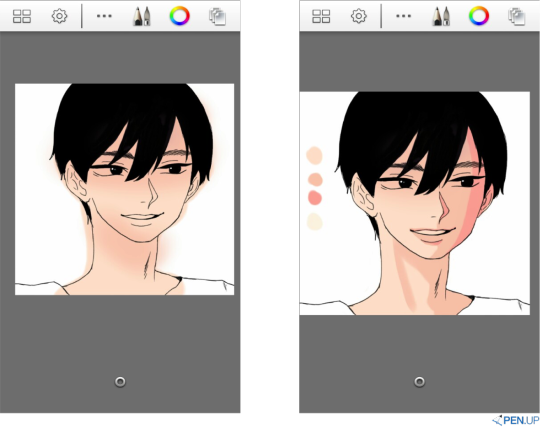This screenshot has height=428, width=540.
Task: Open the brush pencils tool in right screen
Action: (x=441, y=16)
